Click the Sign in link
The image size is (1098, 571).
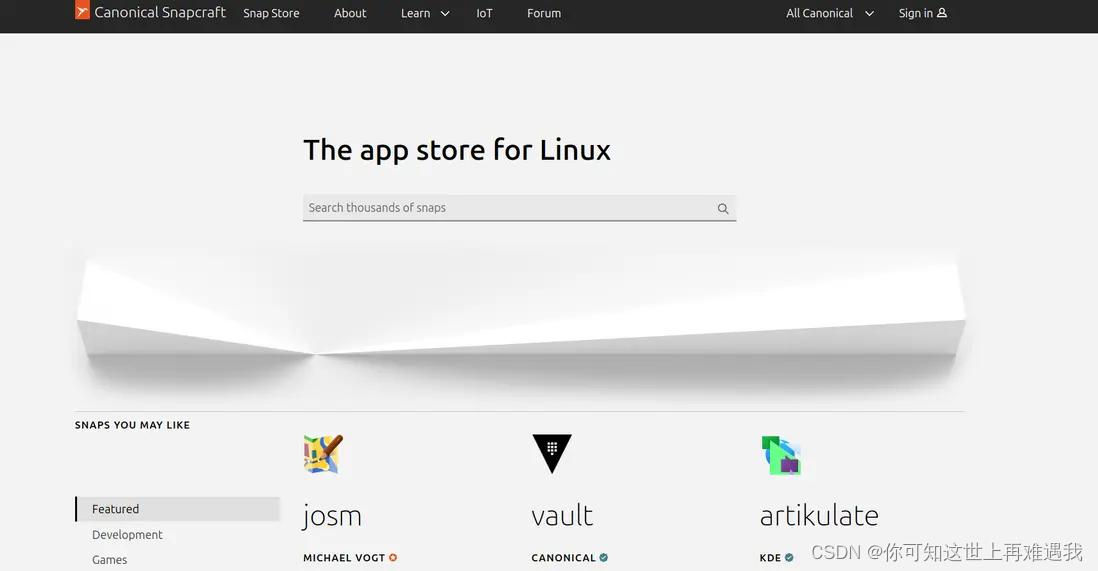pos(922,13)
